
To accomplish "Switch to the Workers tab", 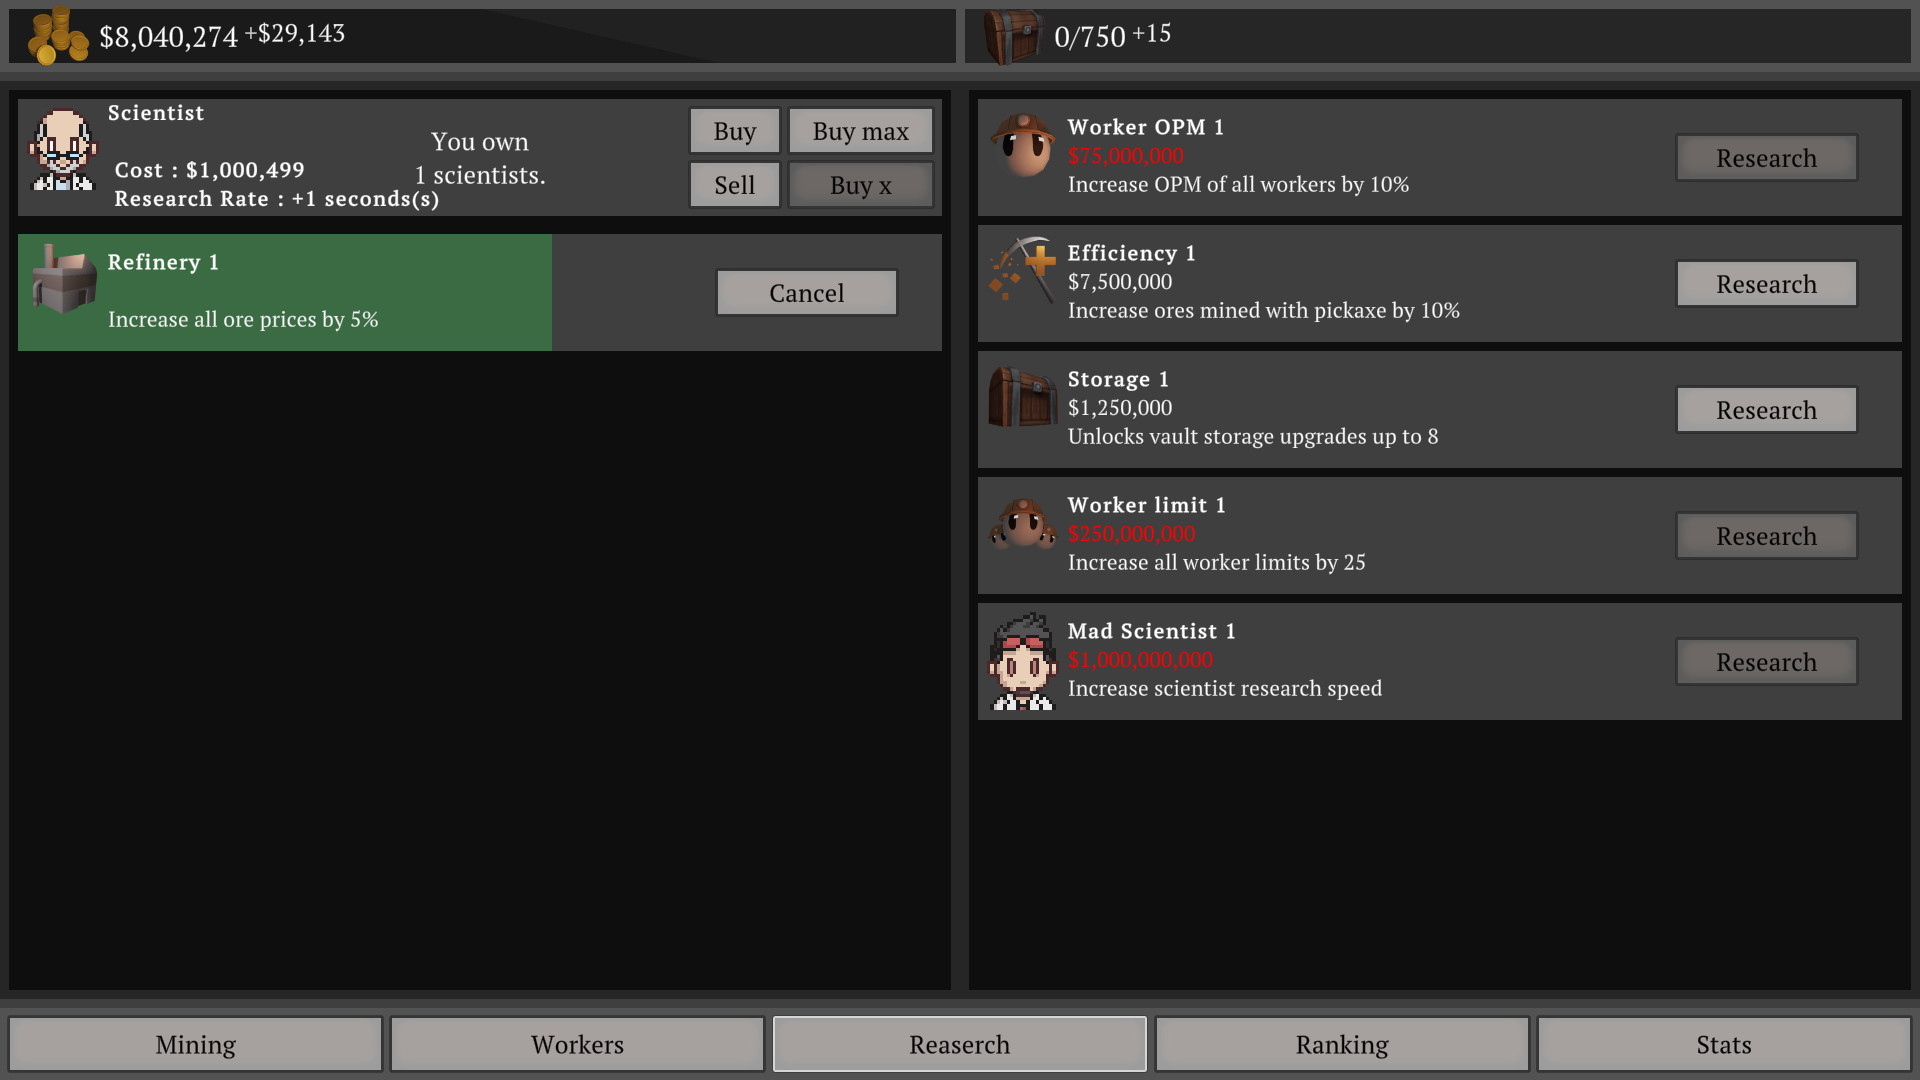I will click(x=578, y=1042).
